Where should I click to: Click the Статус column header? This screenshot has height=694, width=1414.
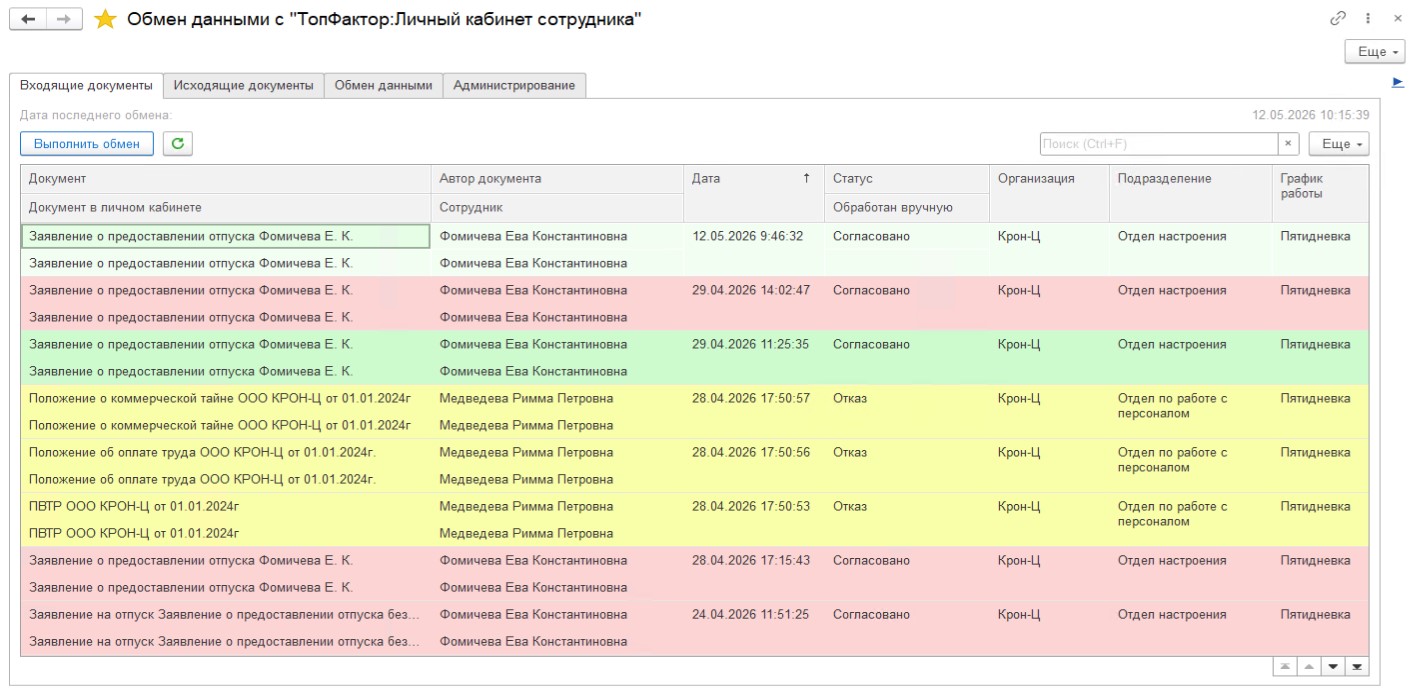click(906, 179)
